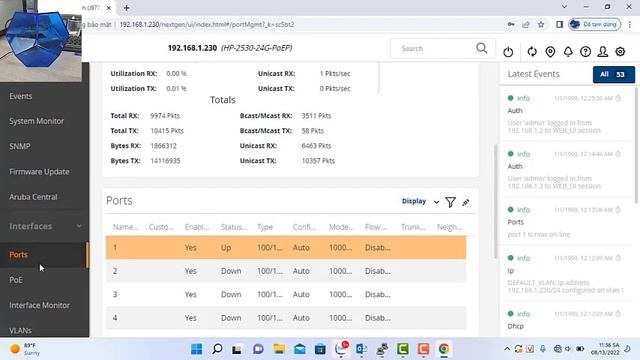Open VLANs in the sidebar
This screenshot has width=640, height=360.
20,330
